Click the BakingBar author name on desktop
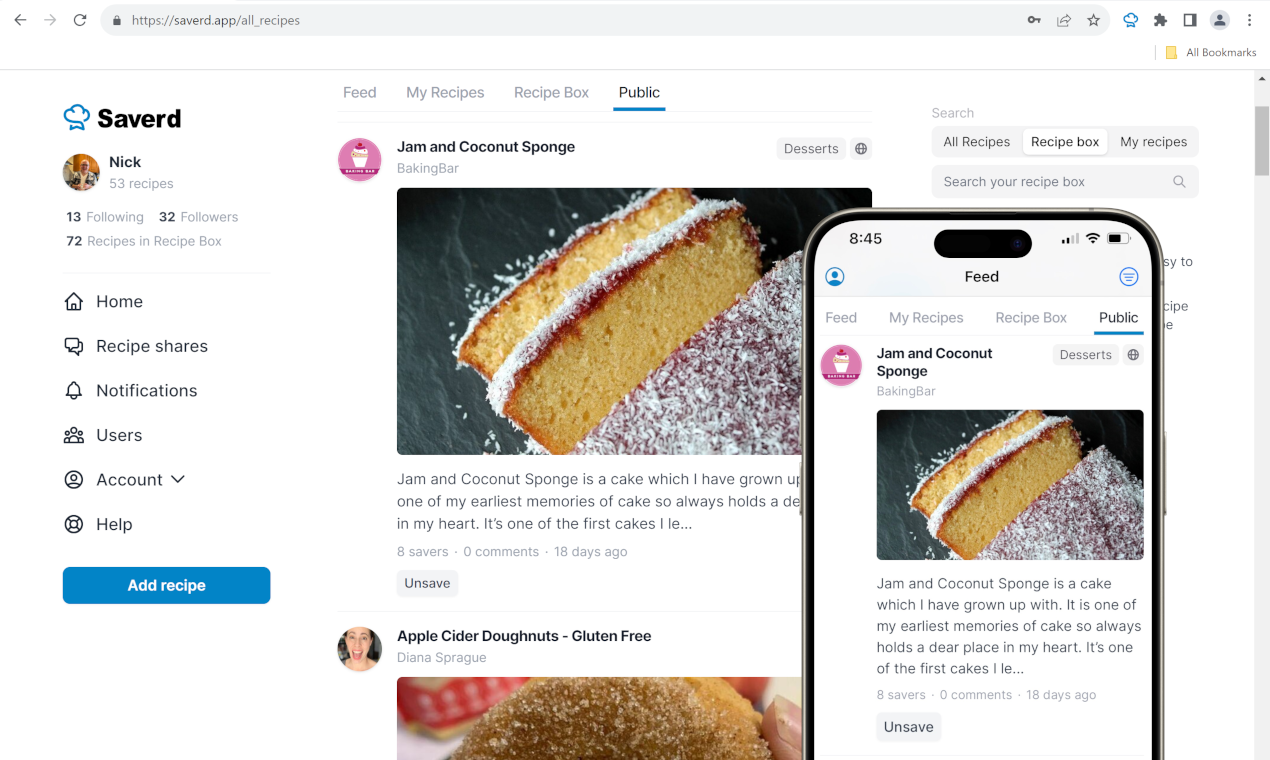Viewport: 1270px width, 760px height. pos(428,168)
